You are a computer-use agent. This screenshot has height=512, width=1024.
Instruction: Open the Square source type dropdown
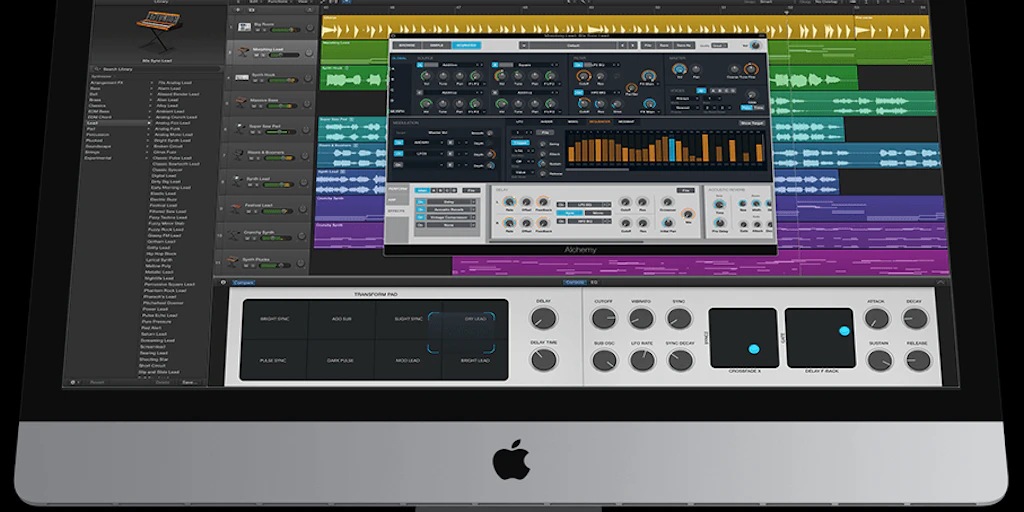[x=526, y=65]
